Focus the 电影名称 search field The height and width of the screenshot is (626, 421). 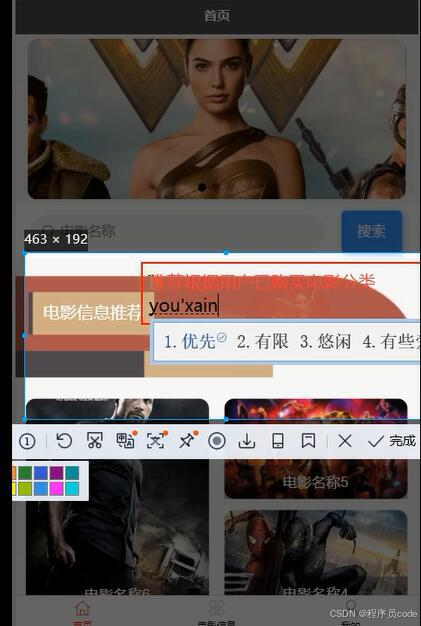tap(178, 231)
